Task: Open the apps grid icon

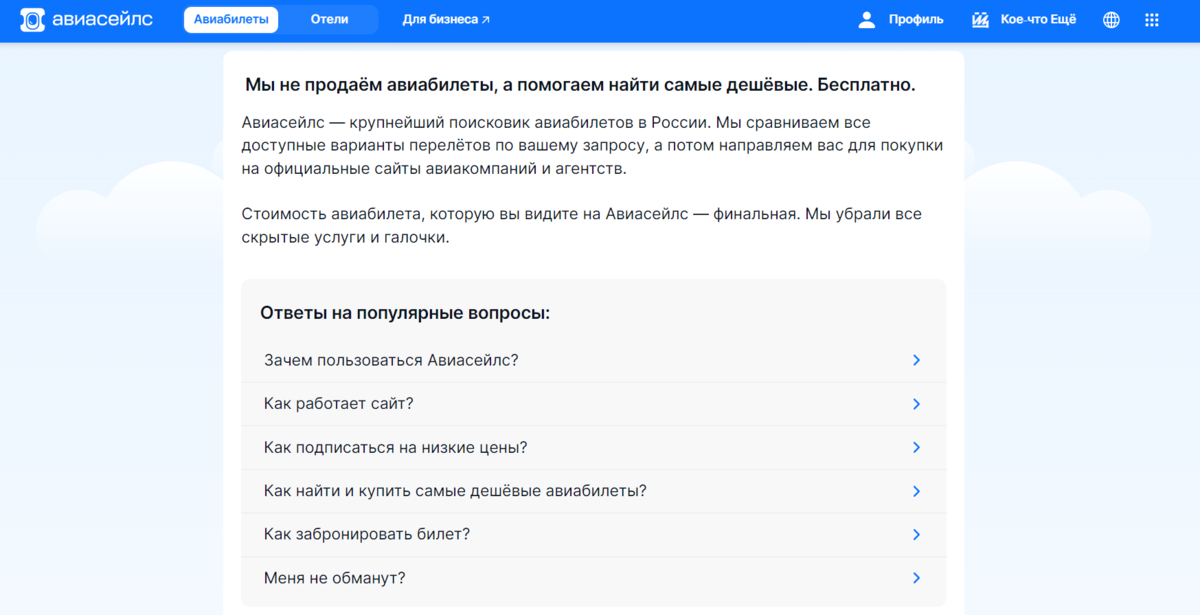Action: [1151, 19]
